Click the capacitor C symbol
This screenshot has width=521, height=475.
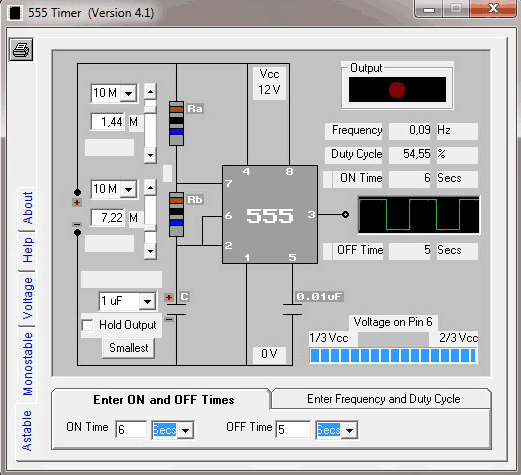pyautogui.click(x=176, y=309)
